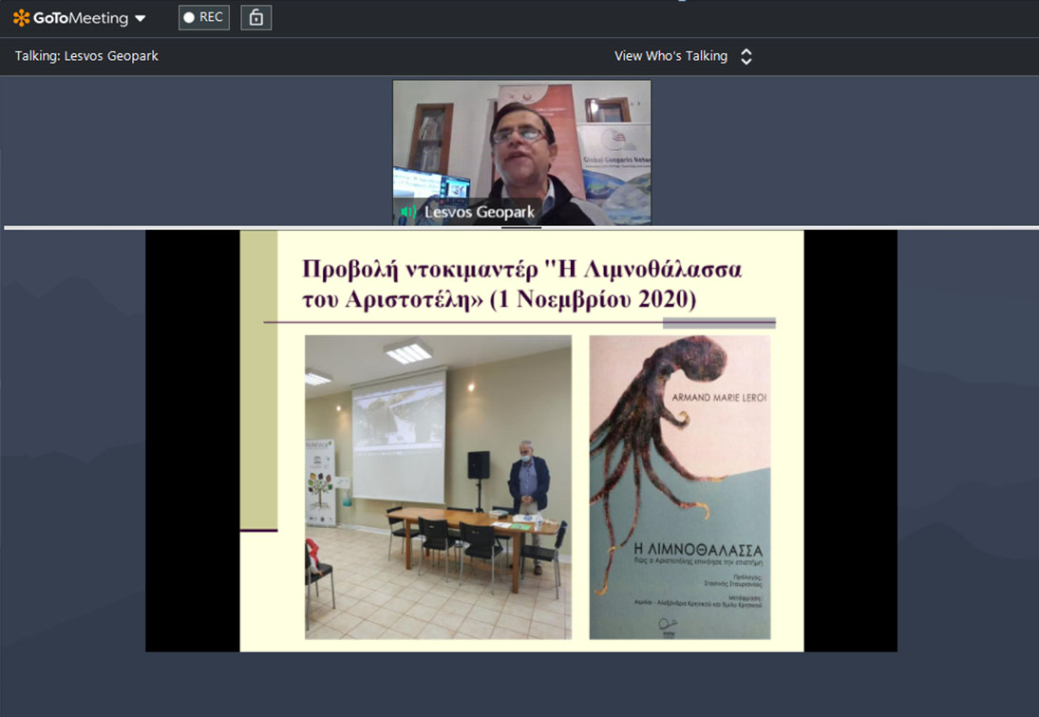Click the GoToMeeting daisy logo icon
Screen dimensions: 1039x717
pos(21,18)
